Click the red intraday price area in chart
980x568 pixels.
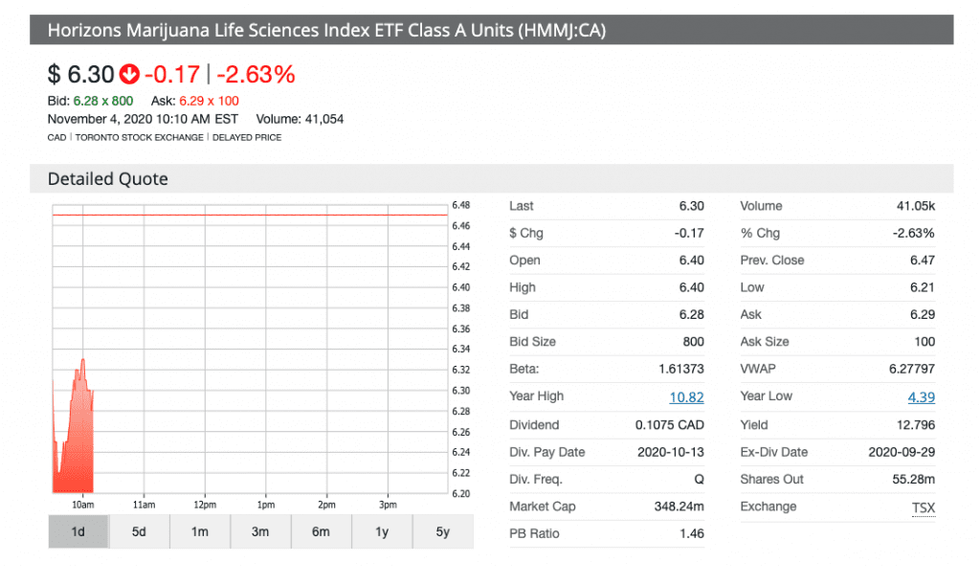click(x=75, y=440)
